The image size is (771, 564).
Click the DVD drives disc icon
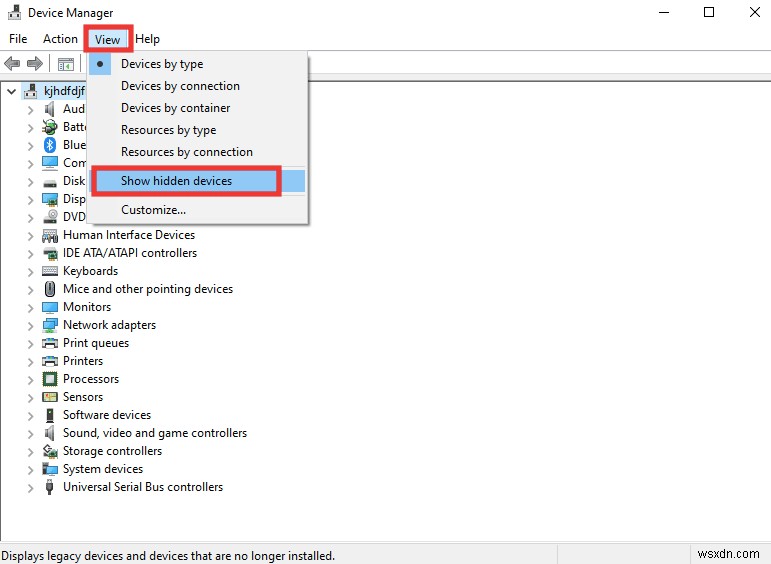pos(50,217)
